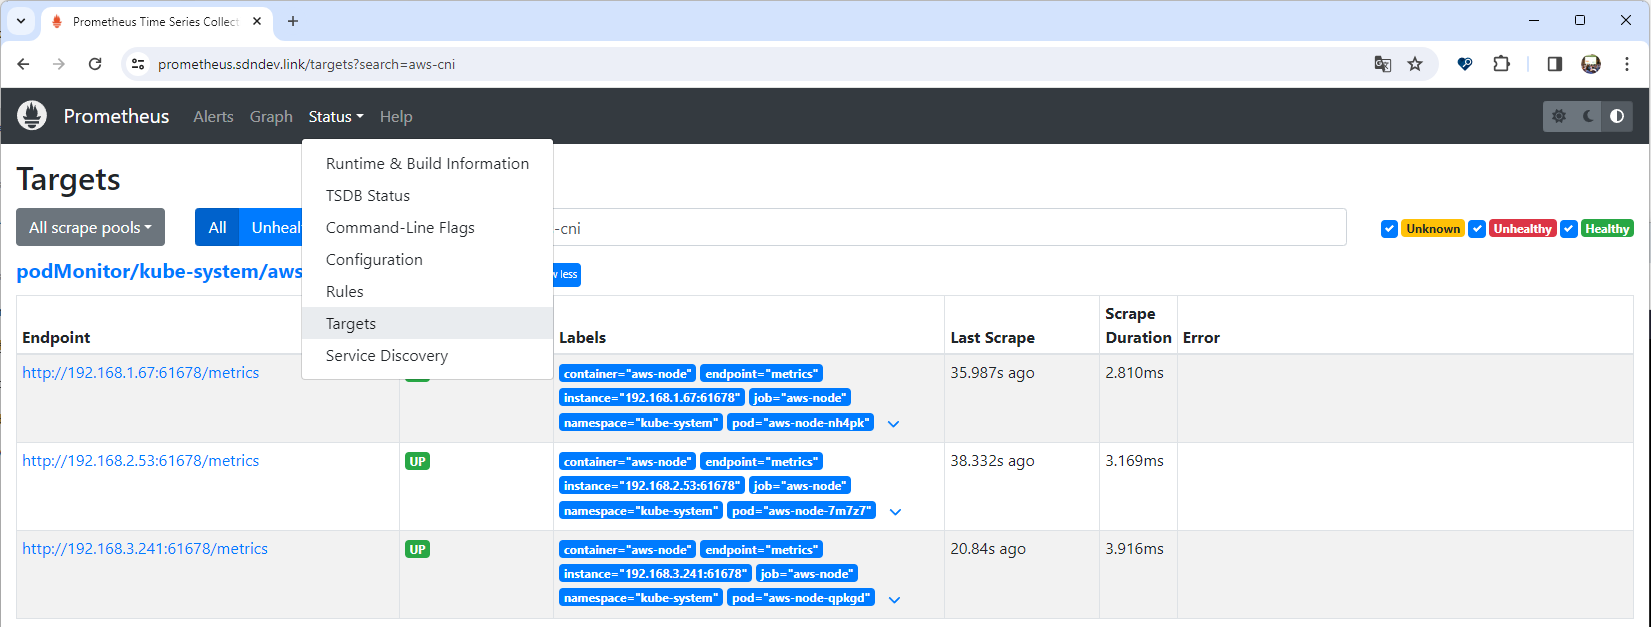The height and width of the screenshot is (627, 1651).
Task: Click the Unhealthy red badge
Action: (1522, 229)
